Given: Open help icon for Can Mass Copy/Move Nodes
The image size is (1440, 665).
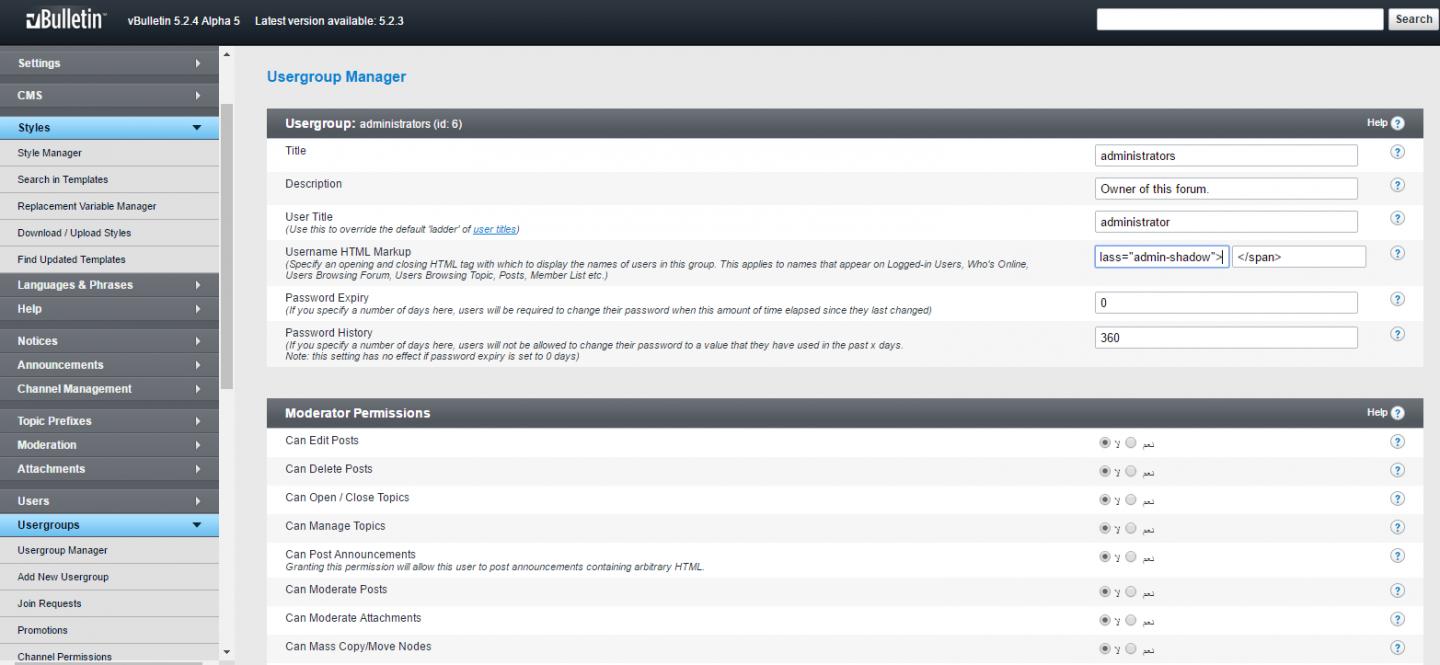Looking at the screenshot, I should click(x=1398, y=647).
